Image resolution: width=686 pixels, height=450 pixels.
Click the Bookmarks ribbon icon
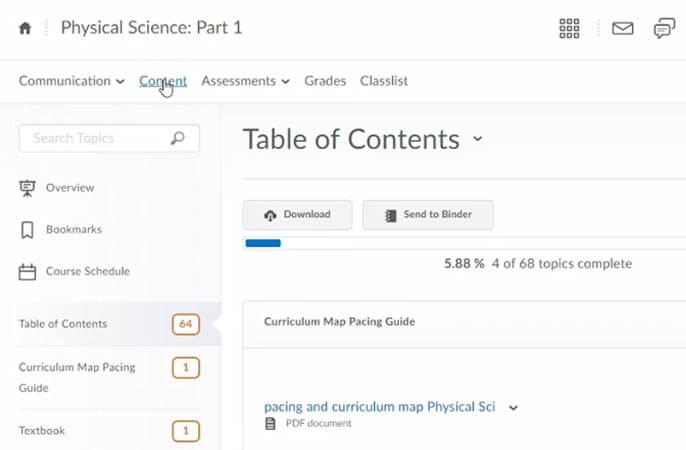point(27,230)
